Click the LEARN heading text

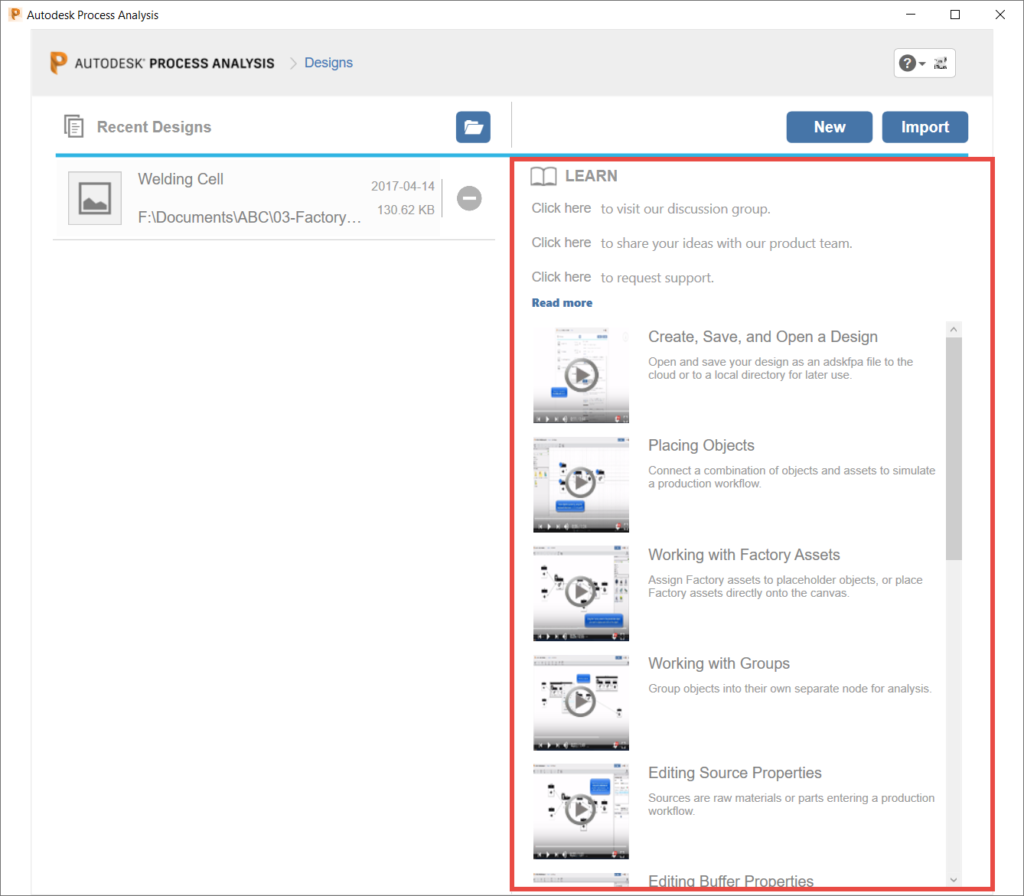pyautogui.click(x=591, y=176)
